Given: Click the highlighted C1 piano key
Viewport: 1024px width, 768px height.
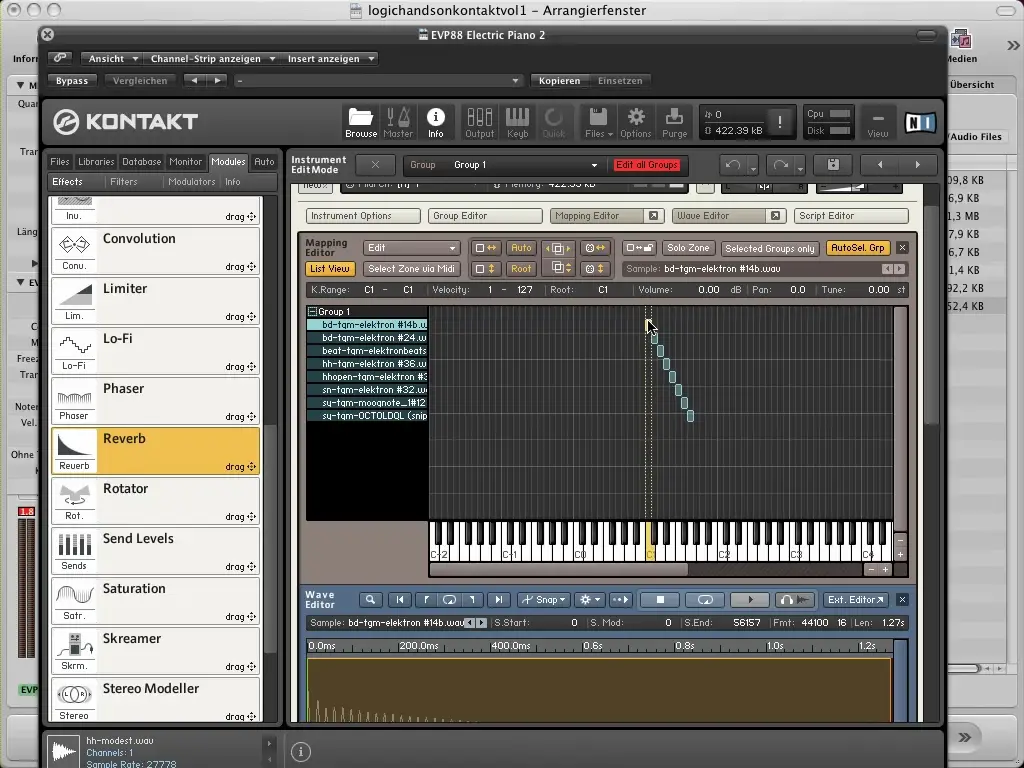Looking at the screenshot, I should point(650,542).
